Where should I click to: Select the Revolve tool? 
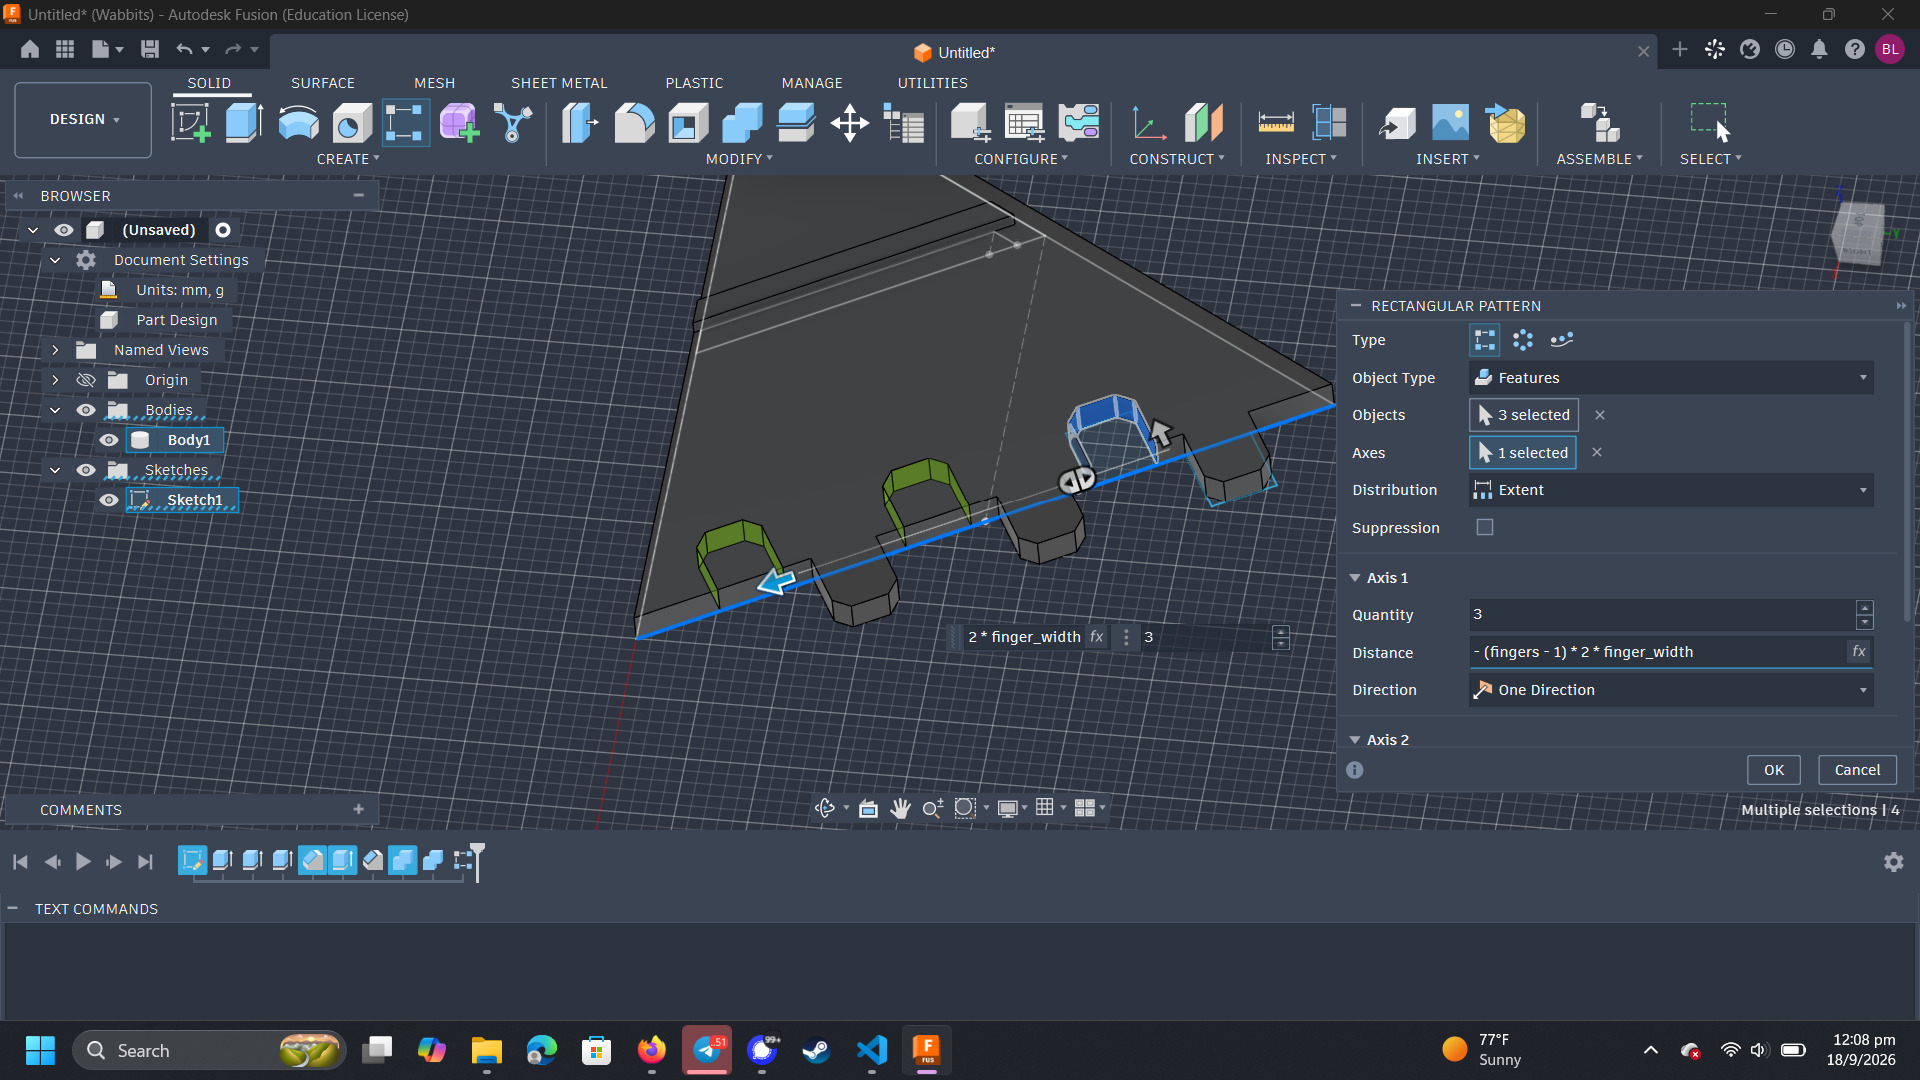coord(298,123)
